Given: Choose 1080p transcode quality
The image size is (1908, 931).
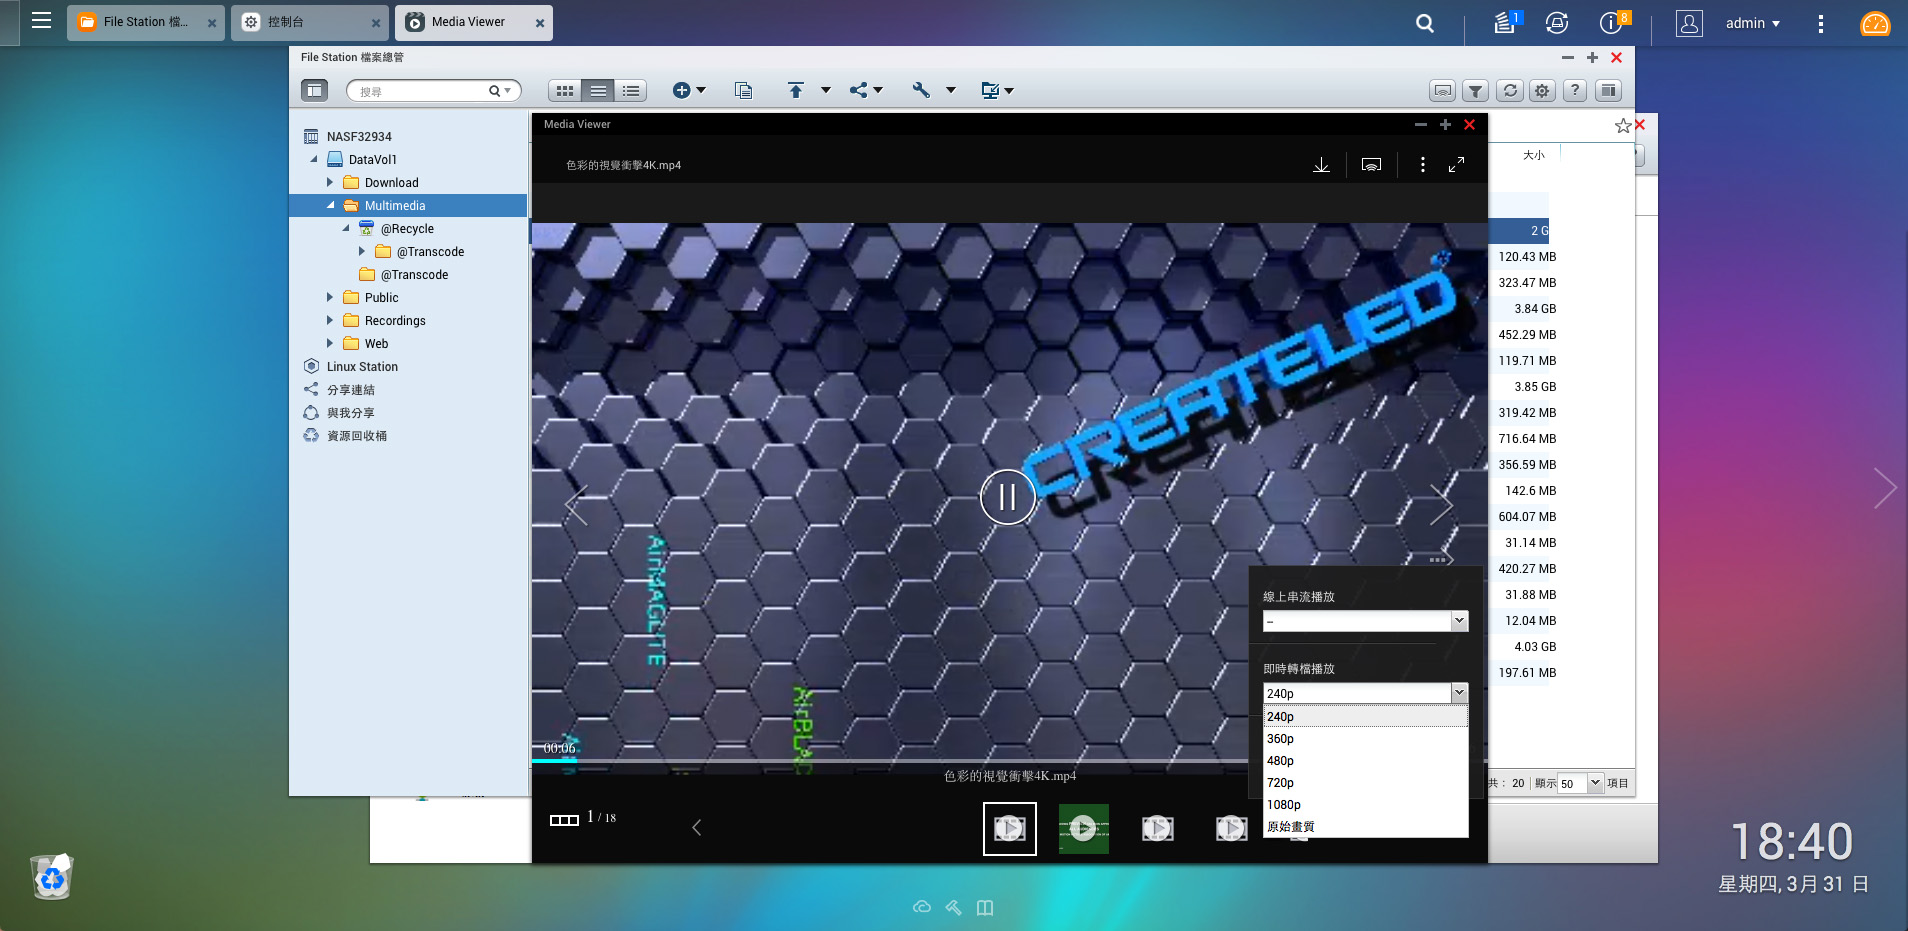Looking at the screenshot, I should (x=1365, y=805).
